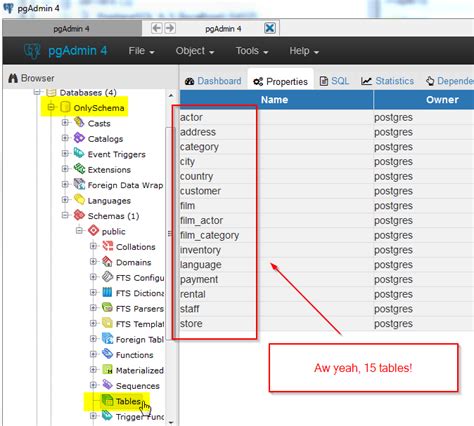Select the actor table row

tap(327, 117)
